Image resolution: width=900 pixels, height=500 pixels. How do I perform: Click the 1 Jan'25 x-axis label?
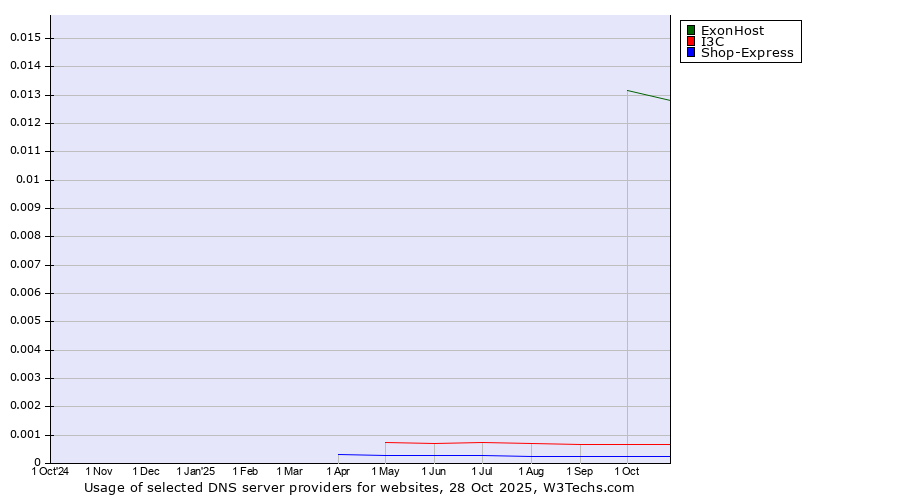click(x=195, y=471)
